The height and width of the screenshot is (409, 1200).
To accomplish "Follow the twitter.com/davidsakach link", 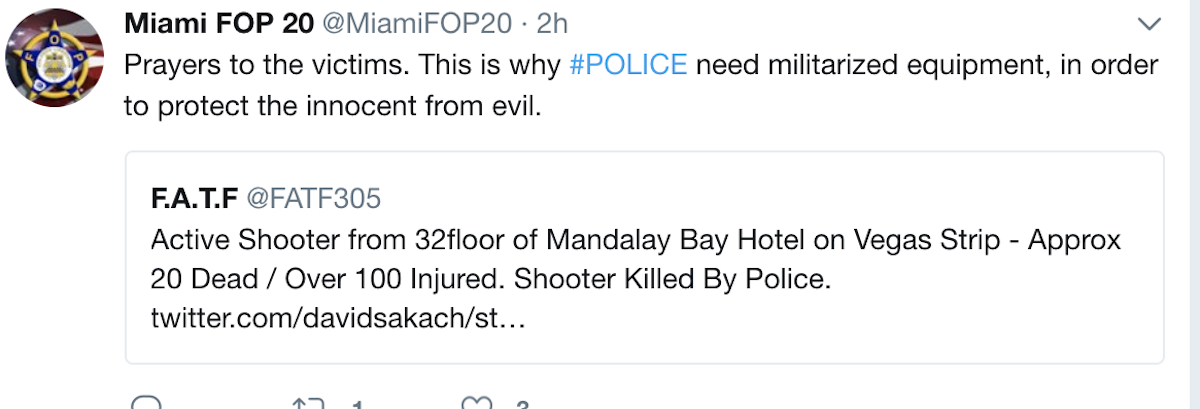I will coord(337,320).
